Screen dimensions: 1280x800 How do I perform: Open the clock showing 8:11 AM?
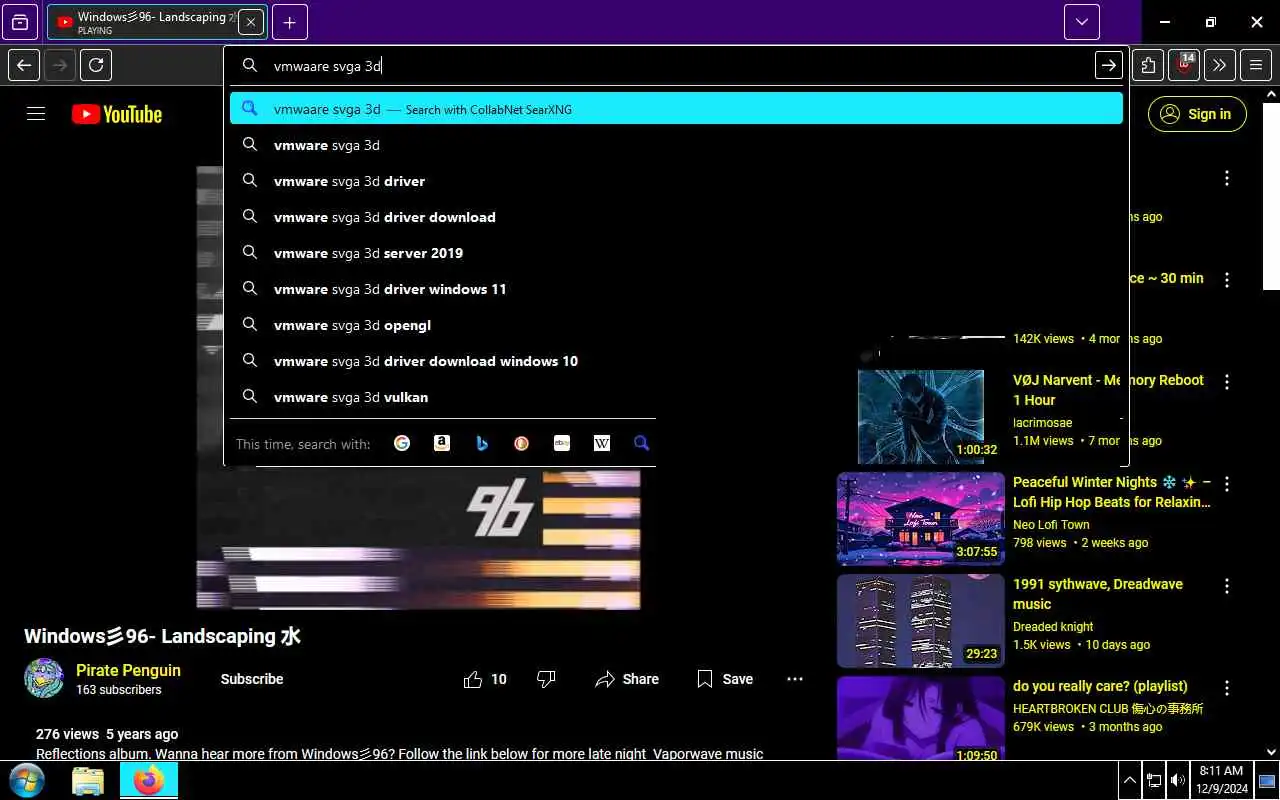point(1221,780)
